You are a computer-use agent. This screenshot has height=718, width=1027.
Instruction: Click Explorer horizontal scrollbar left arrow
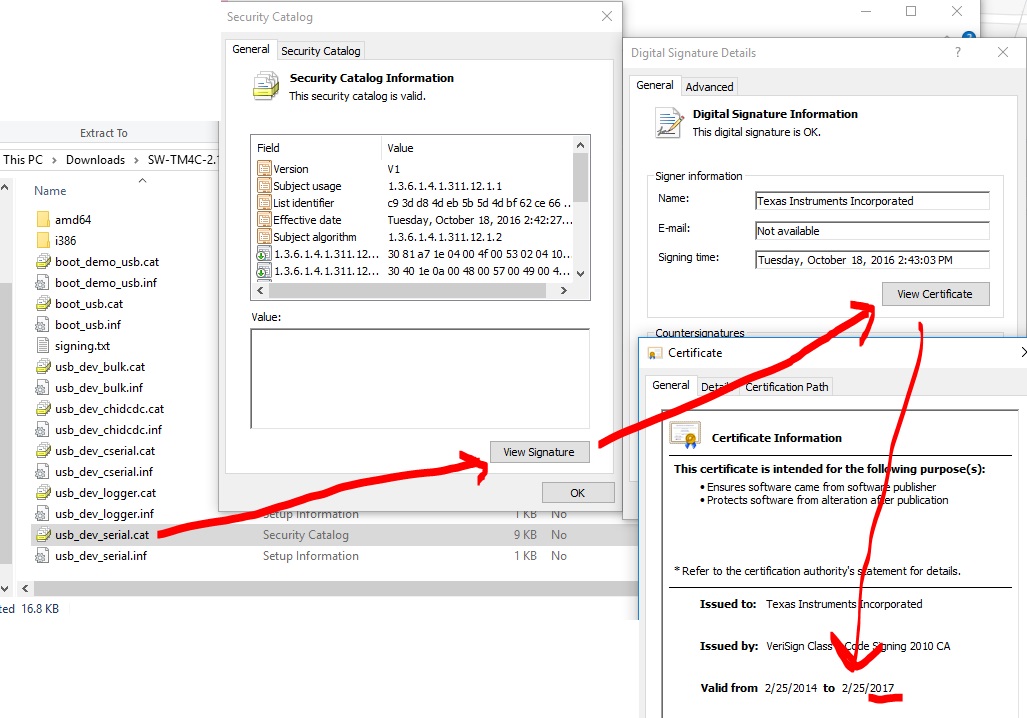point(25,588)
